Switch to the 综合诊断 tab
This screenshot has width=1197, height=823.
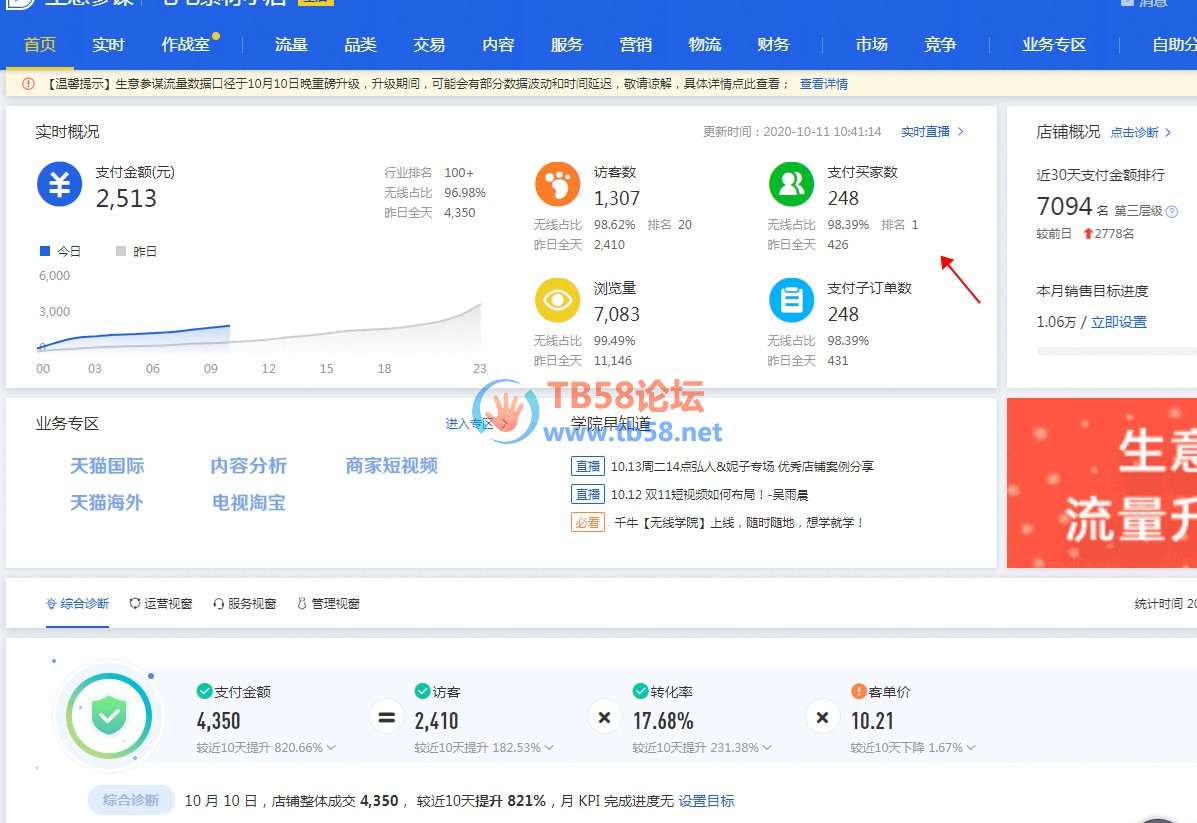[77, 603]
